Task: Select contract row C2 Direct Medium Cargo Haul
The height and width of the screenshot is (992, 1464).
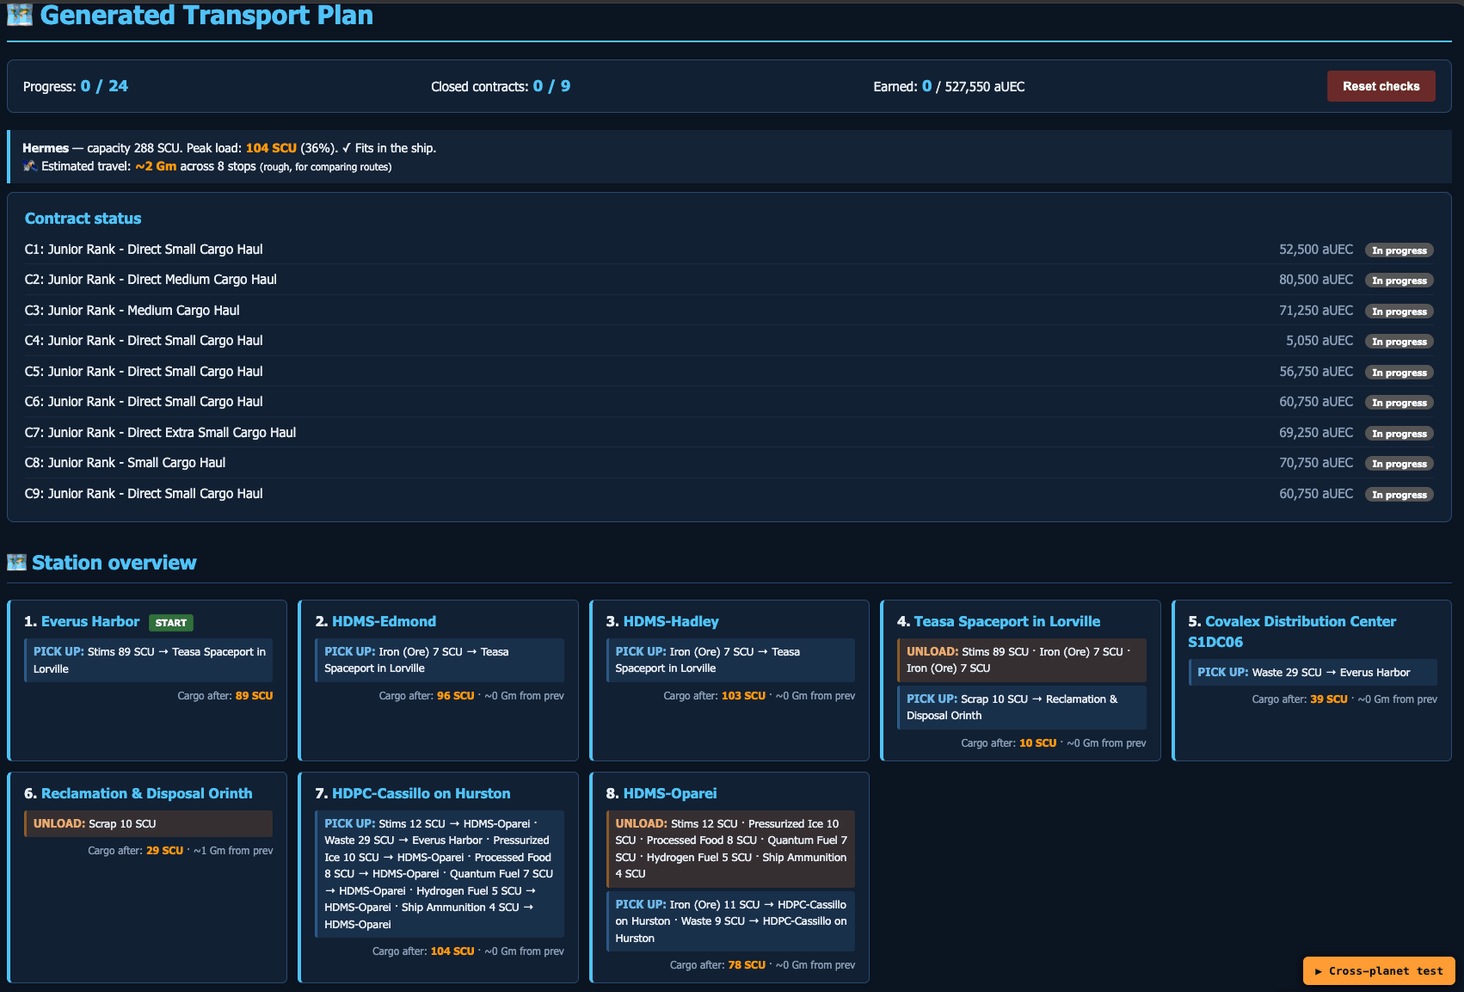Action: coord(729,280)
